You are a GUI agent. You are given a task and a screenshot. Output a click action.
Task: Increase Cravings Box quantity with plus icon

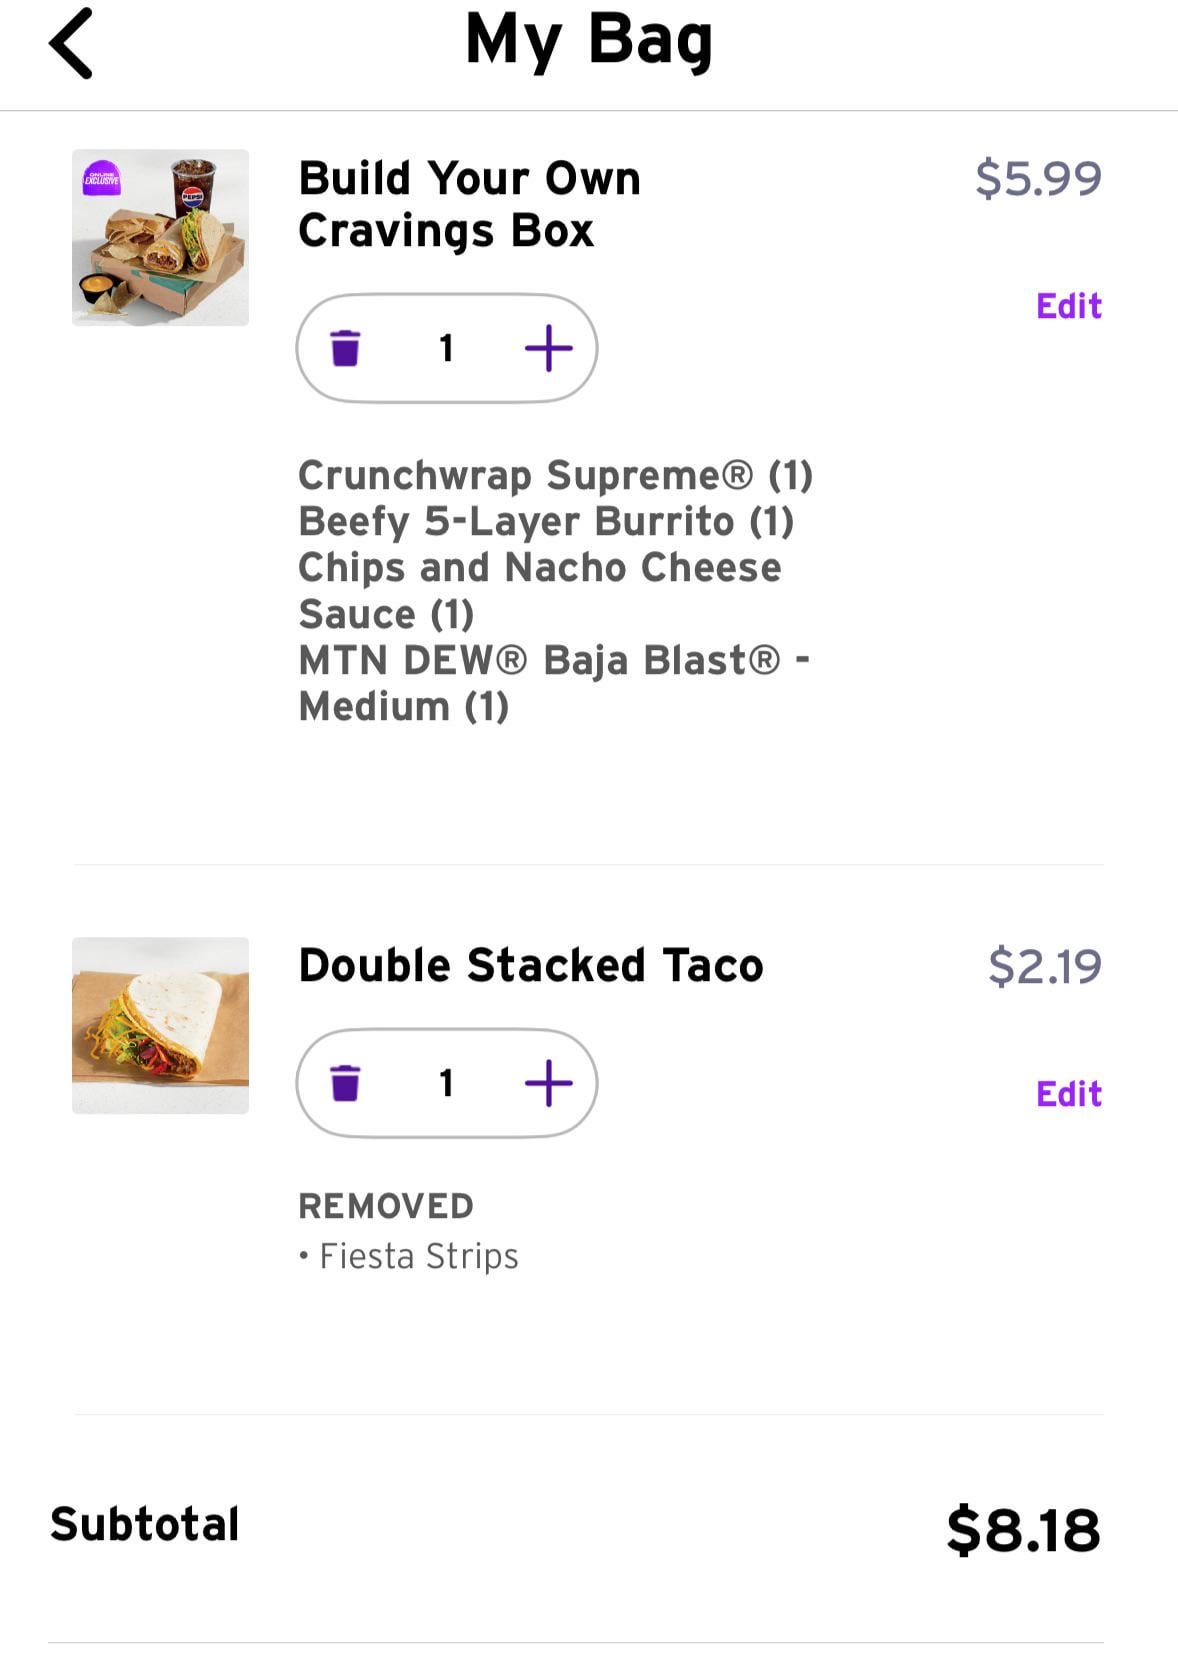coord(548,348)
